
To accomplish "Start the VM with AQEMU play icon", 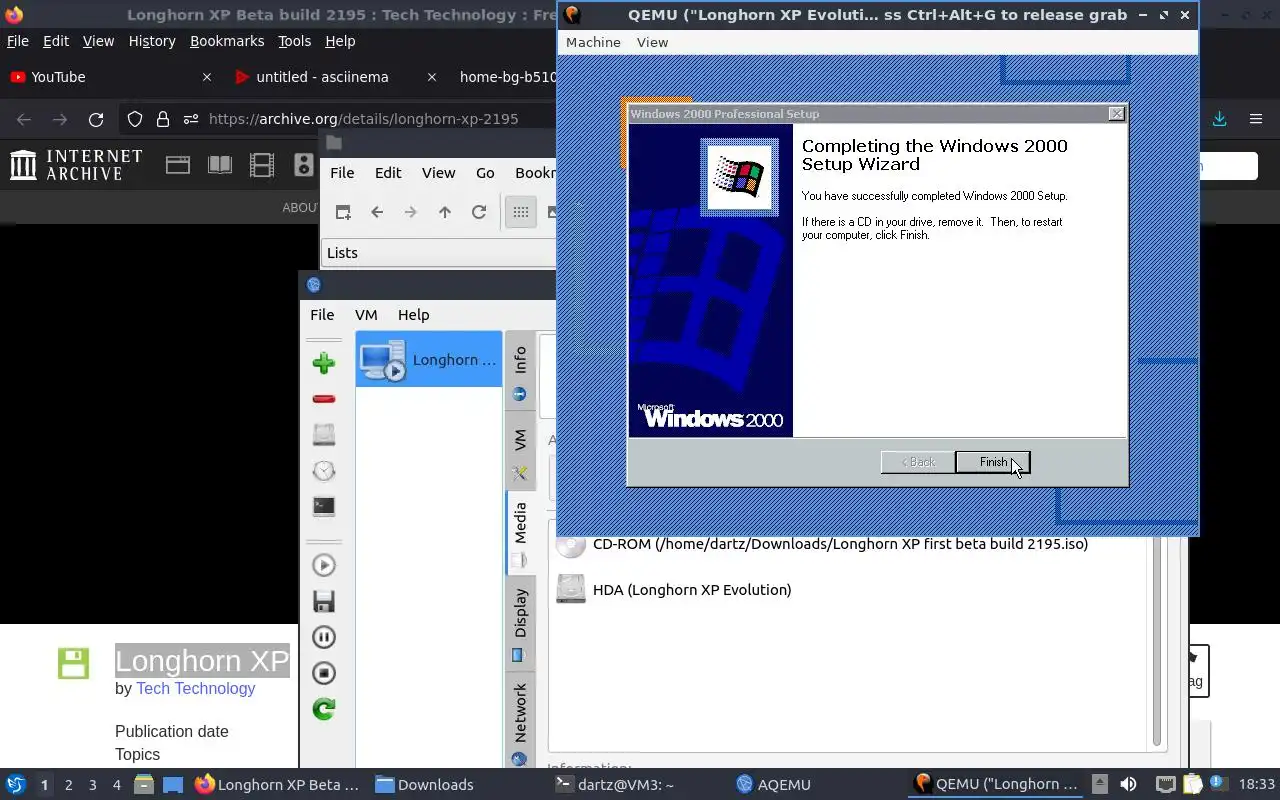I will (323, 565).
